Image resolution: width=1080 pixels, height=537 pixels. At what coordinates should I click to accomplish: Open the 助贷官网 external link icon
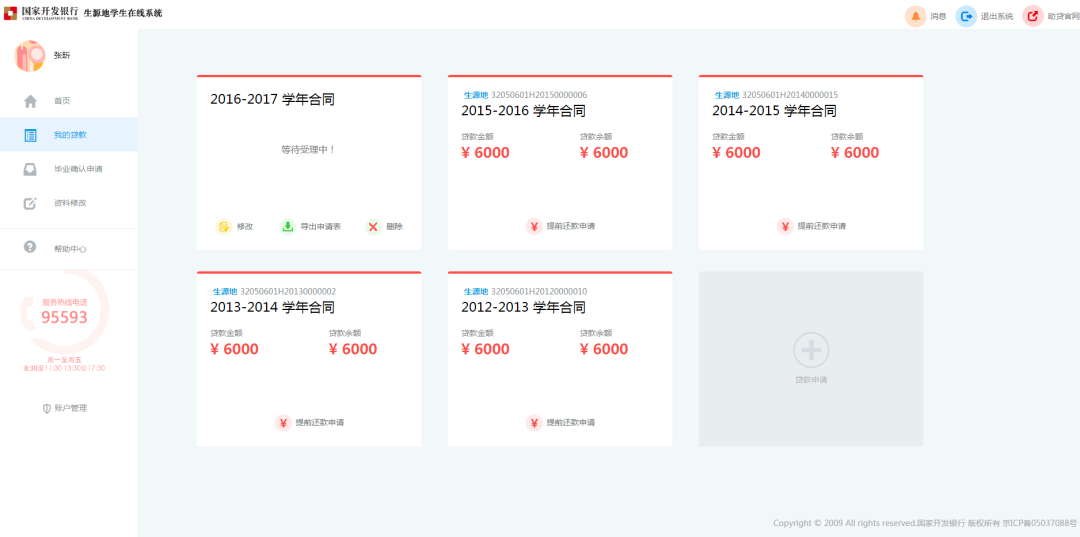click(x=1033, y=16)
